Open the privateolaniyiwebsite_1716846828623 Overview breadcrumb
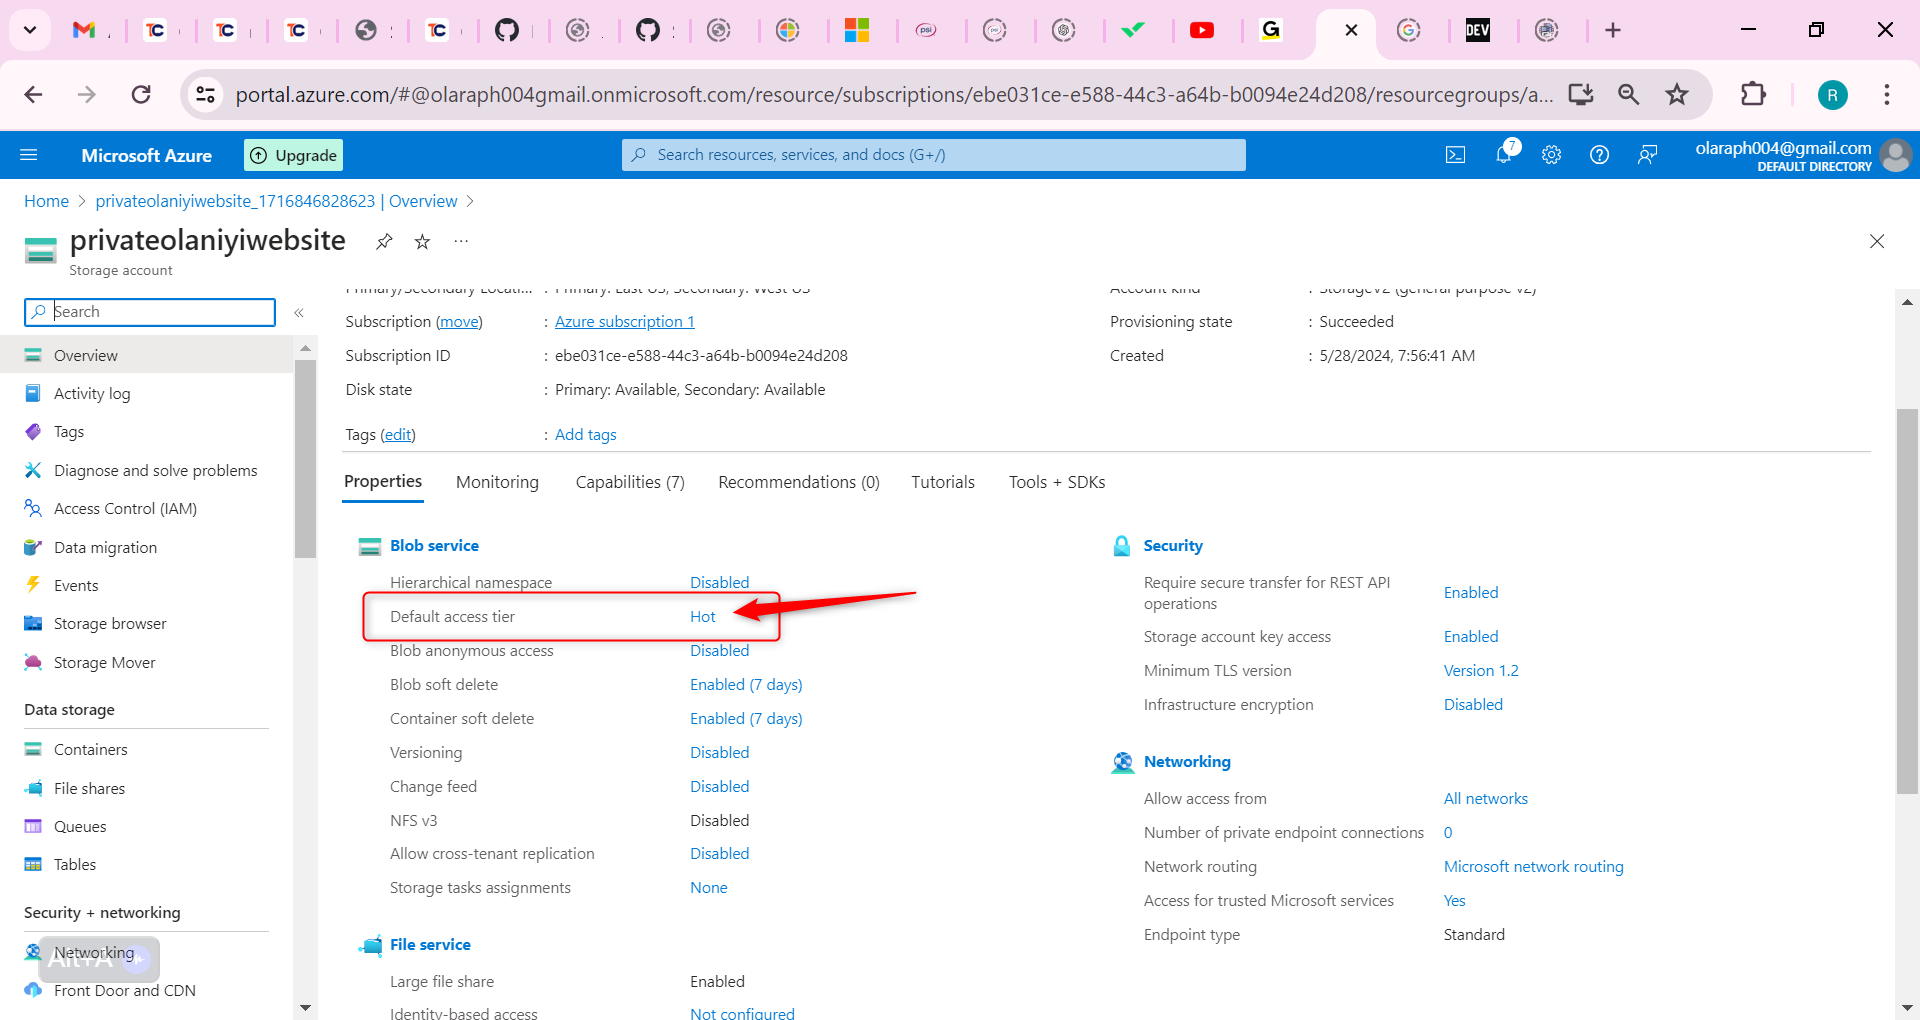The width and height of the screenshot is (1920, 1020). click(x=276, y=201)
